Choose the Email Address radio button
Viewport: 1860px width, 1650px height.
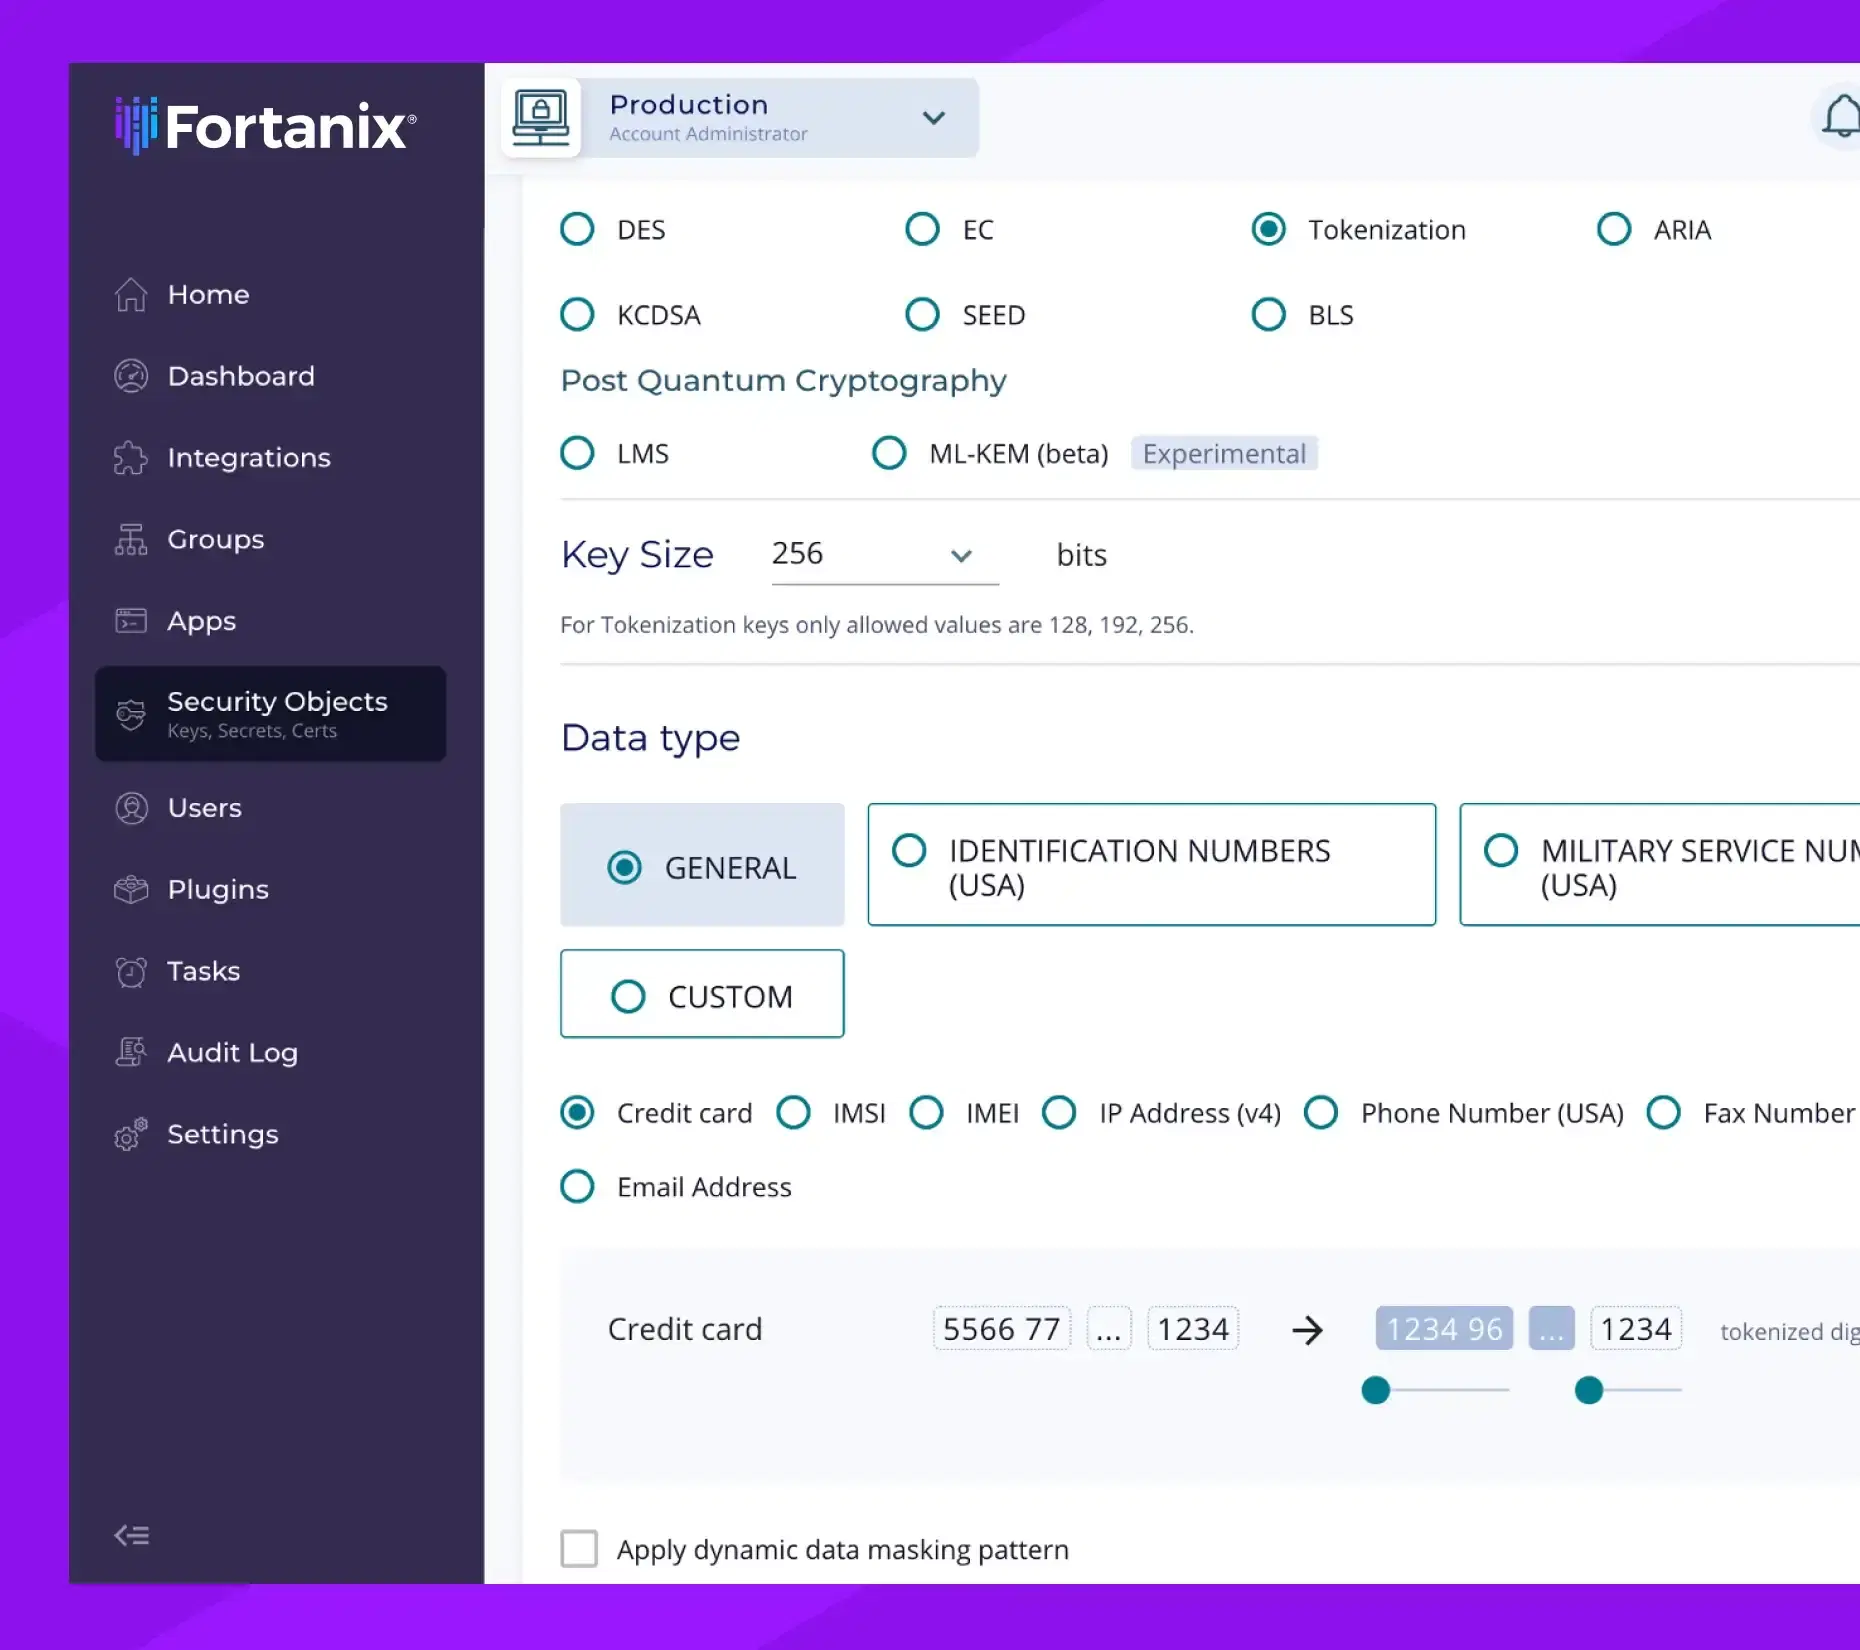[577, 1186]
